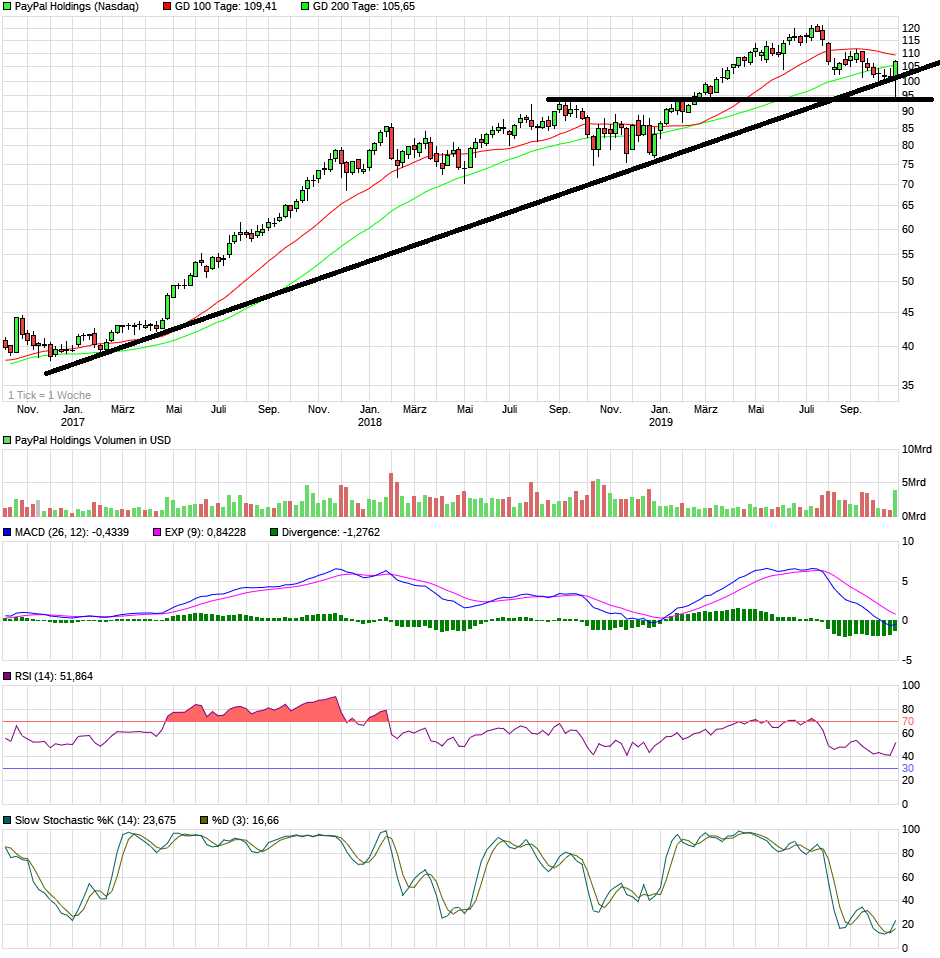Click the teal Slow Stochastic %K swatch

pos(7,820)
